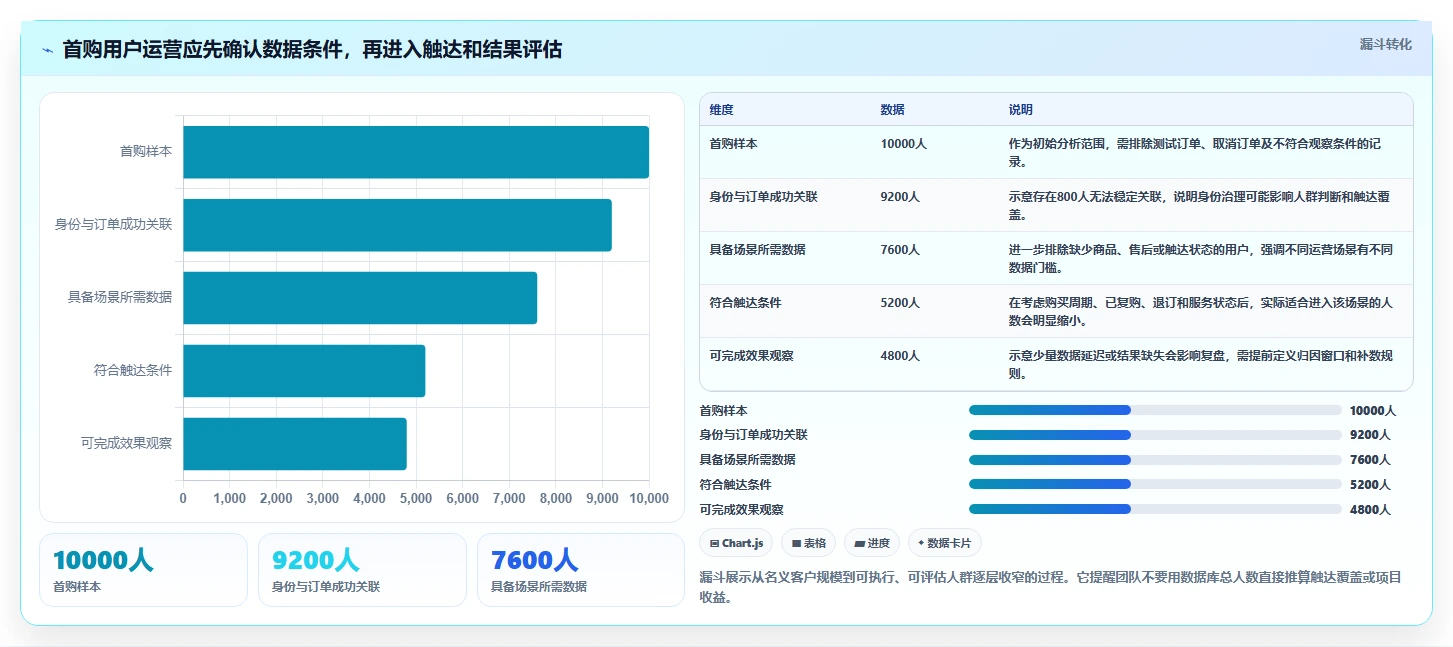Click the 符合触达条件 progress bar
The height and width of the screenshot is (647, 1453).
[1155, 484]
